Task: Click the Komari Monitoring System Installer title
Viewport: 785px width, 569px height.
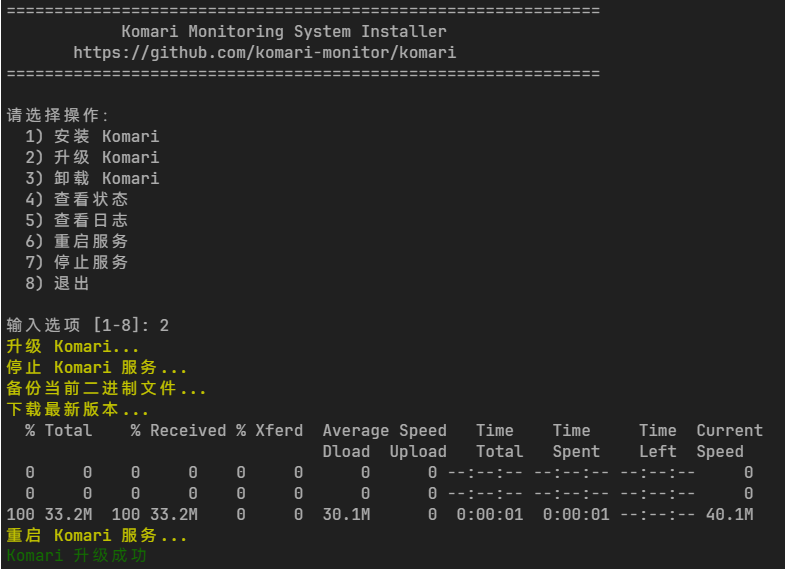Action: click(x=284, y=31)
